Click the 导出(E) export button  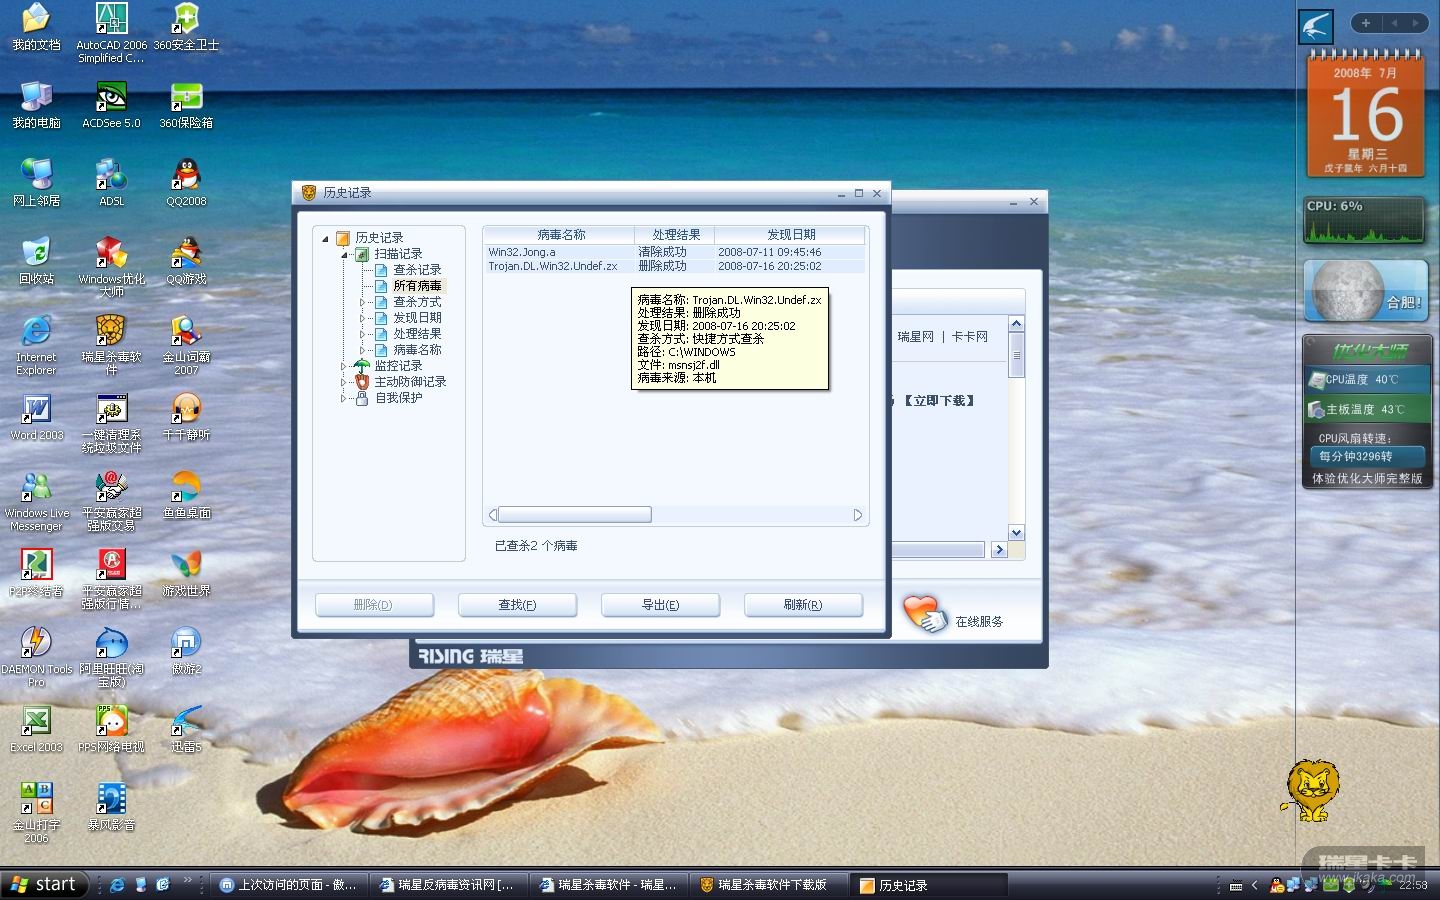[660, 605]
